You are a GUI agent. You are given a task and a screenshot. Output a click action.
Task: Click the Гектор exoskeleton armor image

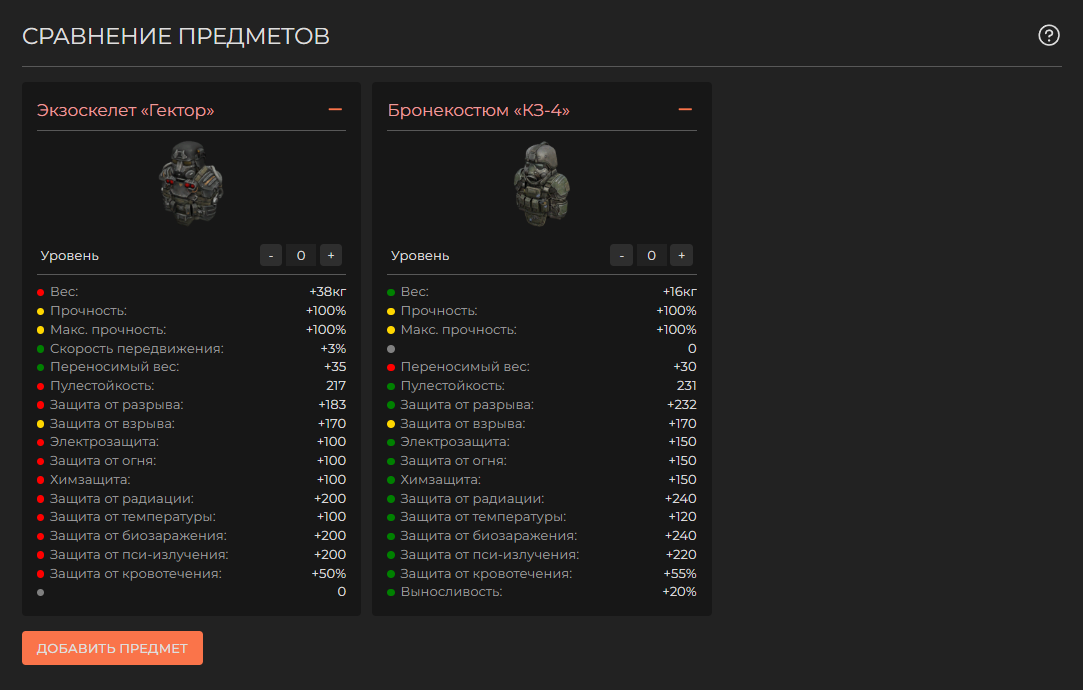point(191,182)
